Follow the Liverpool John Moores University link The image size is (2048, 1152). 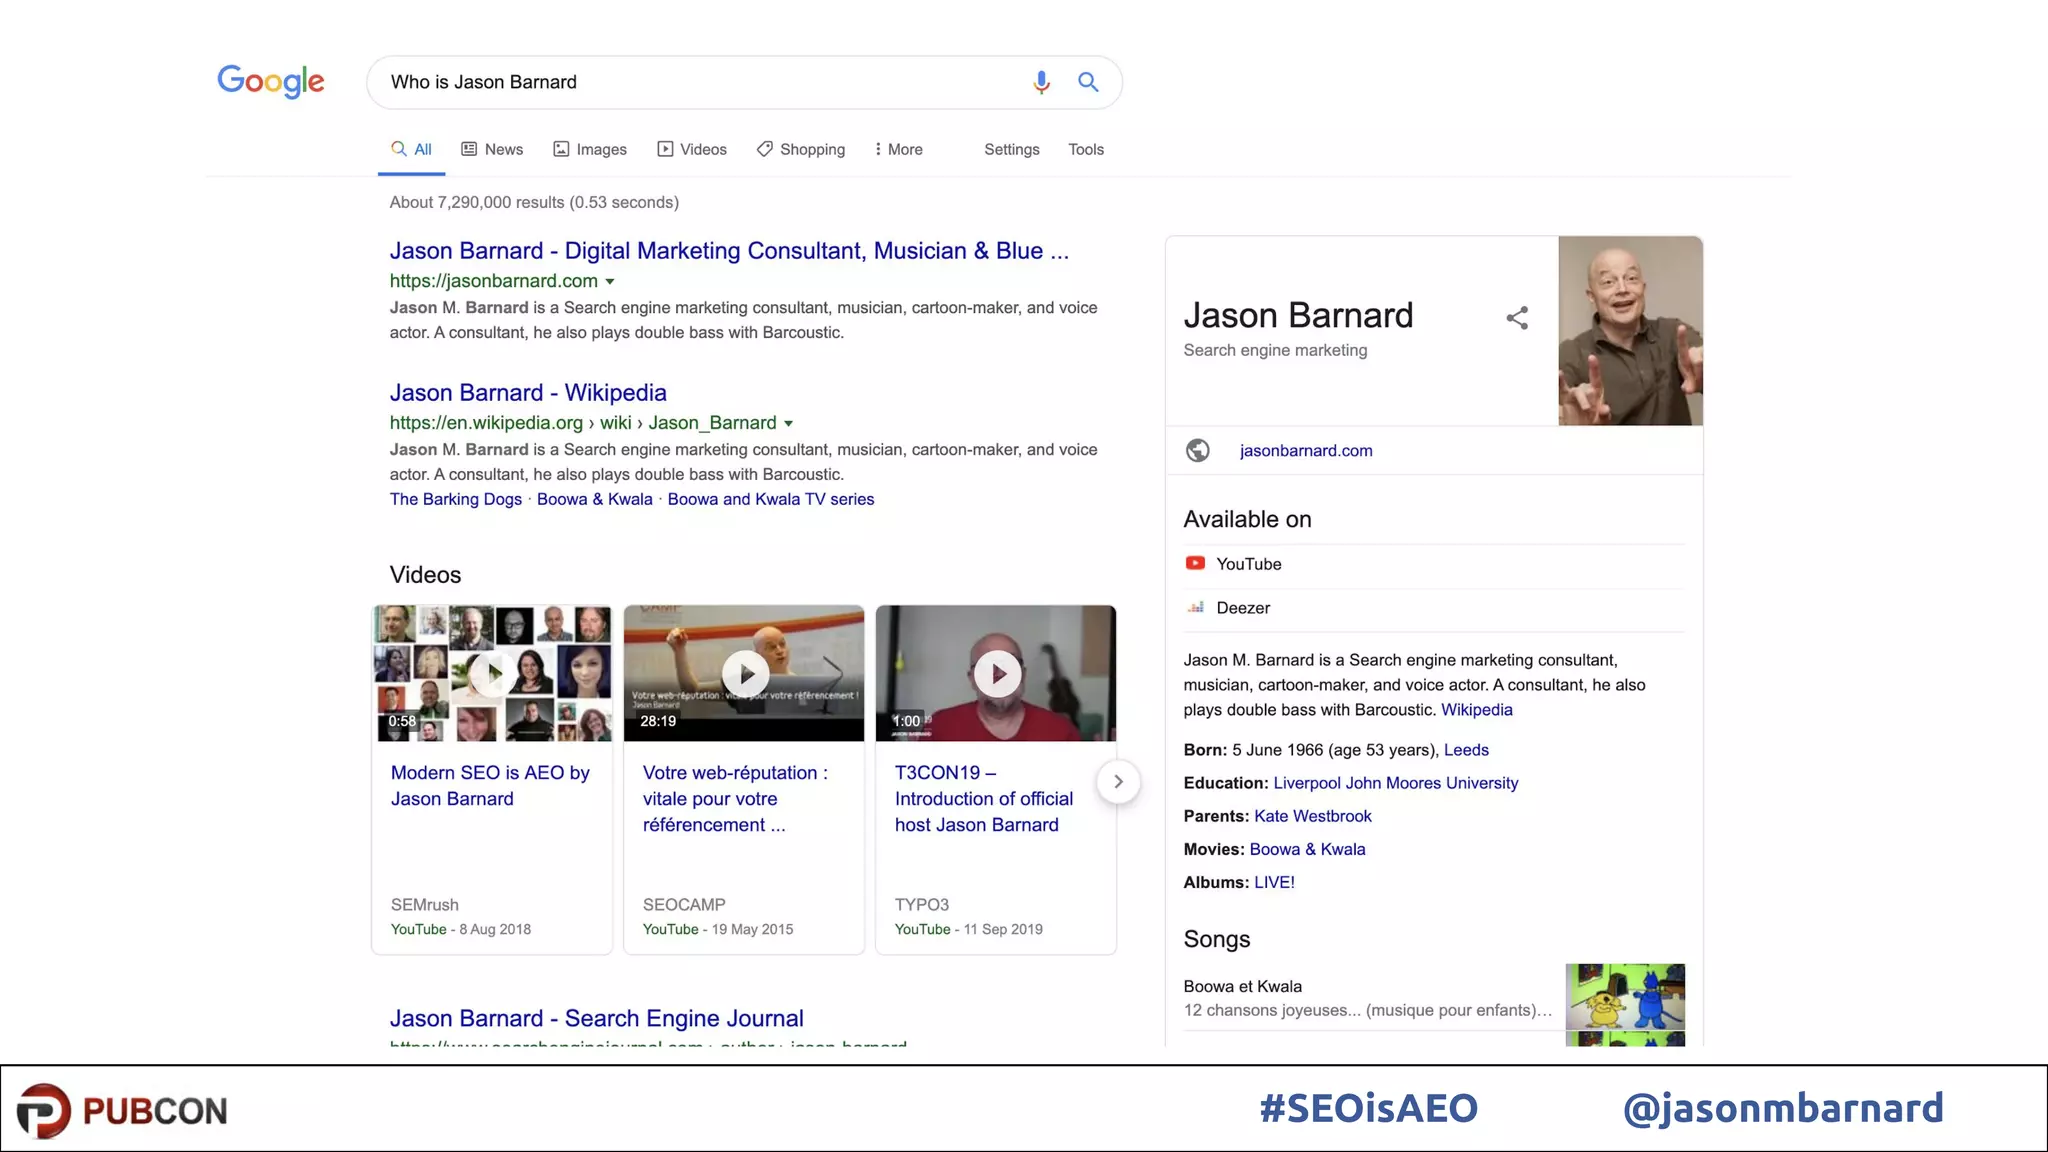1395,783
